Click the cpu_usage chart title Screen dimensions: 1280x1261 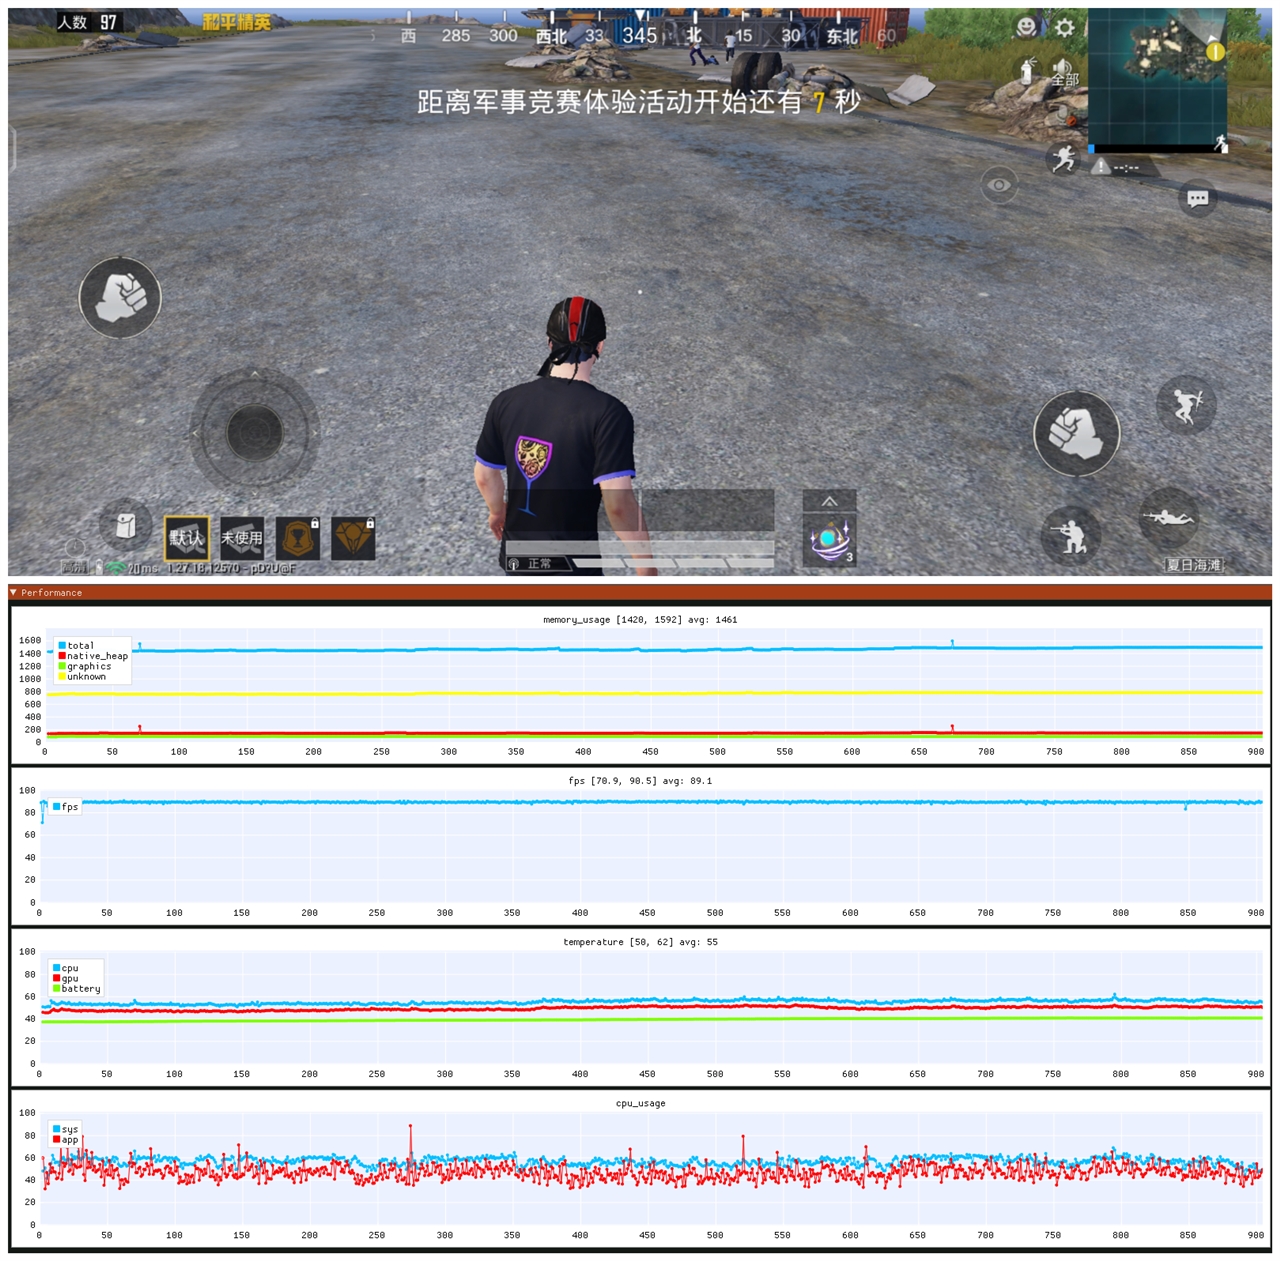pyautogui.click(x=640, y=1103)
